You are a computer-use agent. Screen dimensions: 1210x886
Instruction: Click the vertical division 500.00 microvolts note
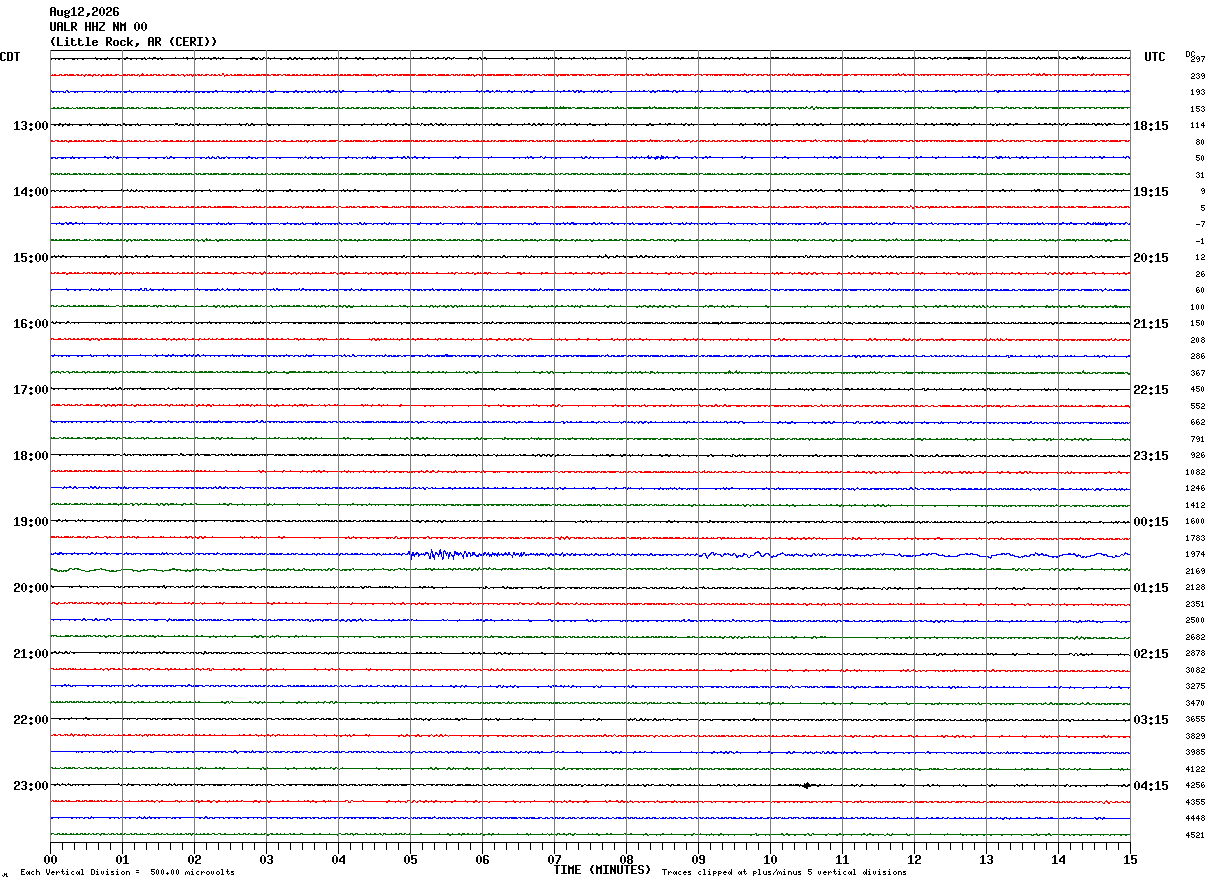[x=127, y=873]
